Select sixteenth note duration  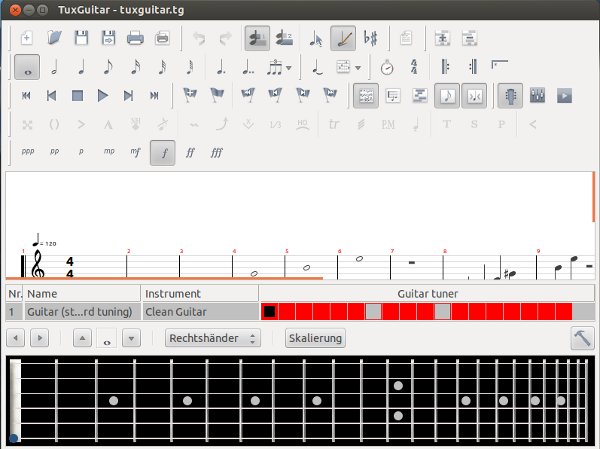[135, 67]
